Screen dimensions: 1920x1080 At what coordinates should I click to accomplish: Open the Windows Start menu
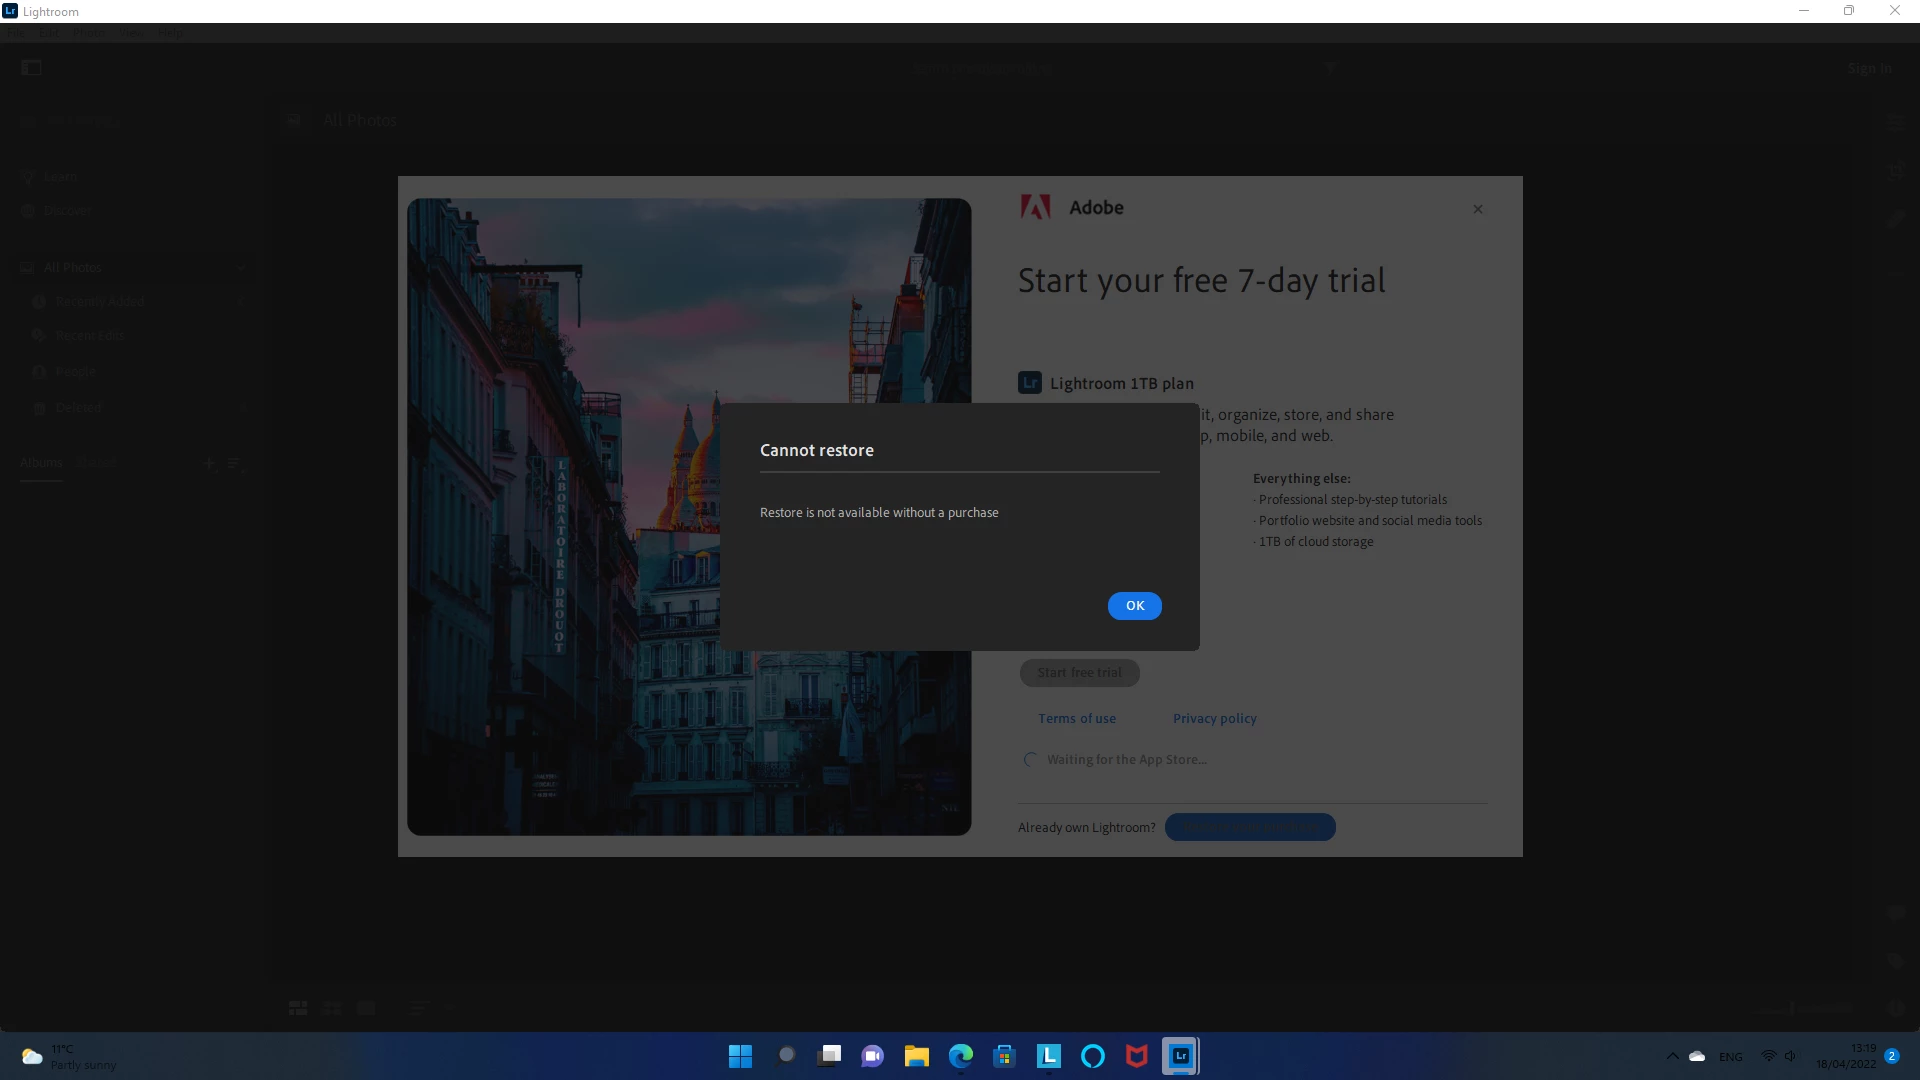(740, 1056)
